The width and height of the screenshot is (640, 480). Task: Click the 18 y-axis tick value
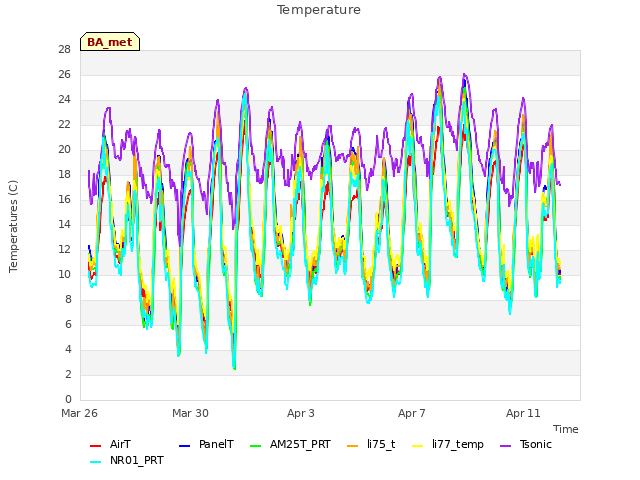65,175
